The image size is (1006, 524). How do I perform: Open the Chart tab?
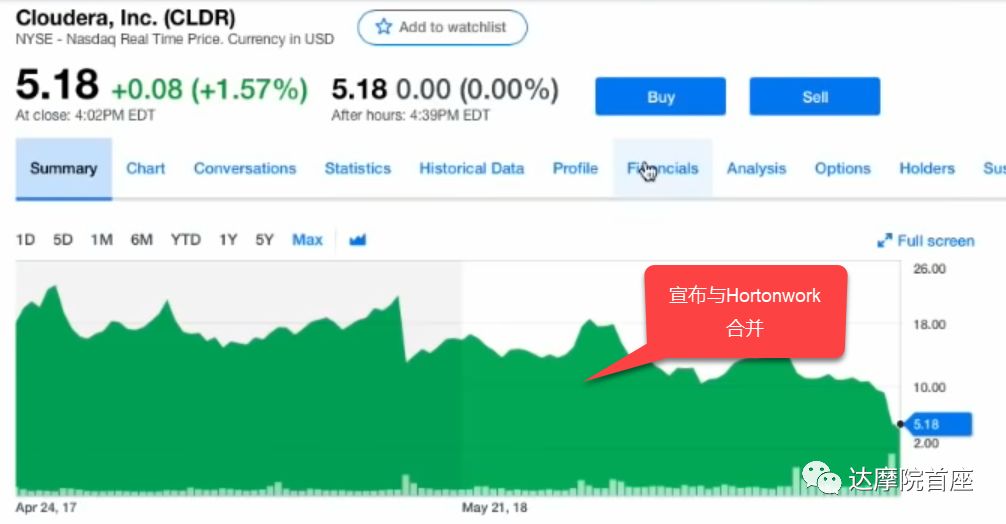145,169
